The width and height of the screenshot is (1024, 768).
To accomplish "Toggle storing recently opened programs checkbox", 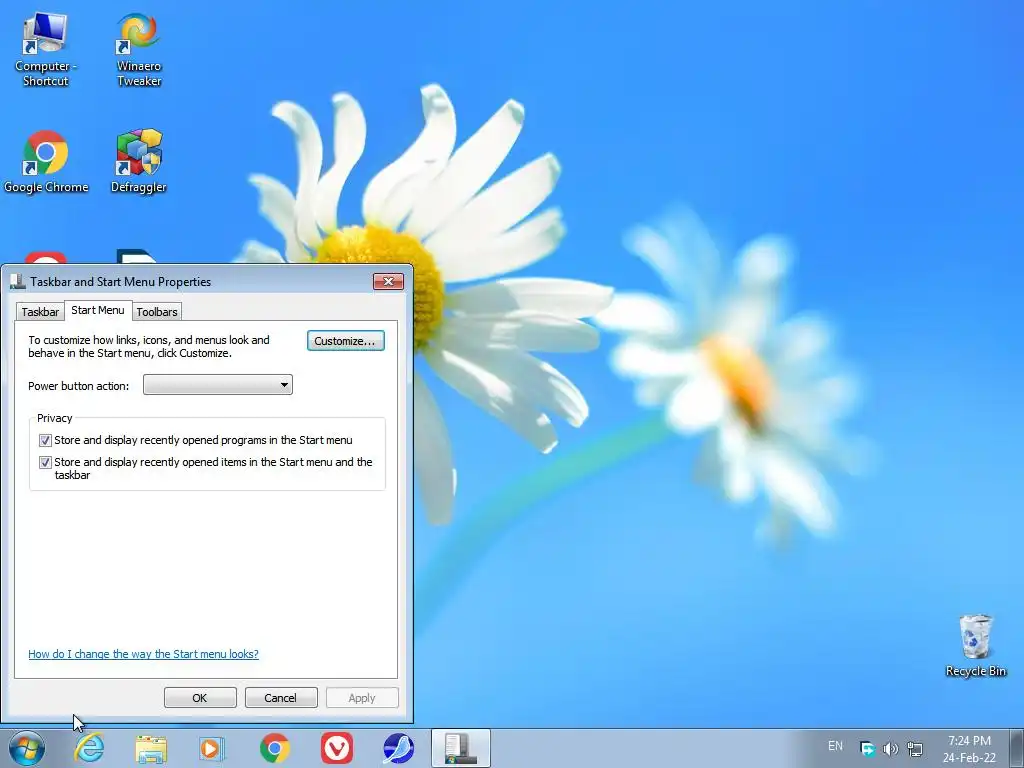I will coord(45,440).
